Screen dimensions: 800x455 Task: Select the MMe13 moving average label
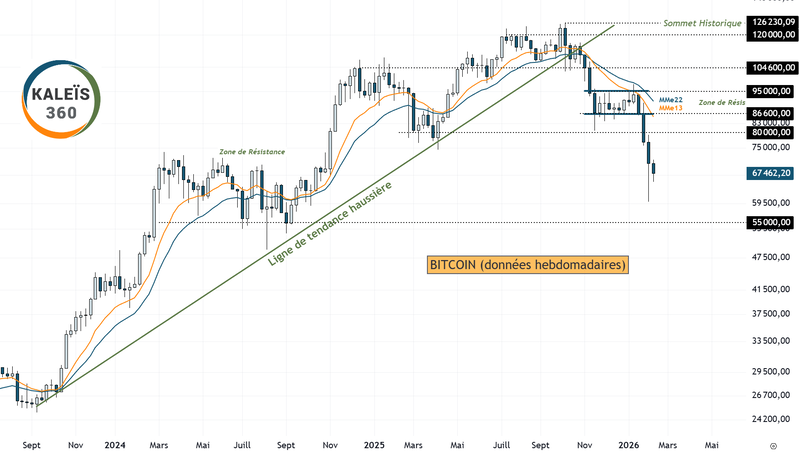tap(670, 108)
